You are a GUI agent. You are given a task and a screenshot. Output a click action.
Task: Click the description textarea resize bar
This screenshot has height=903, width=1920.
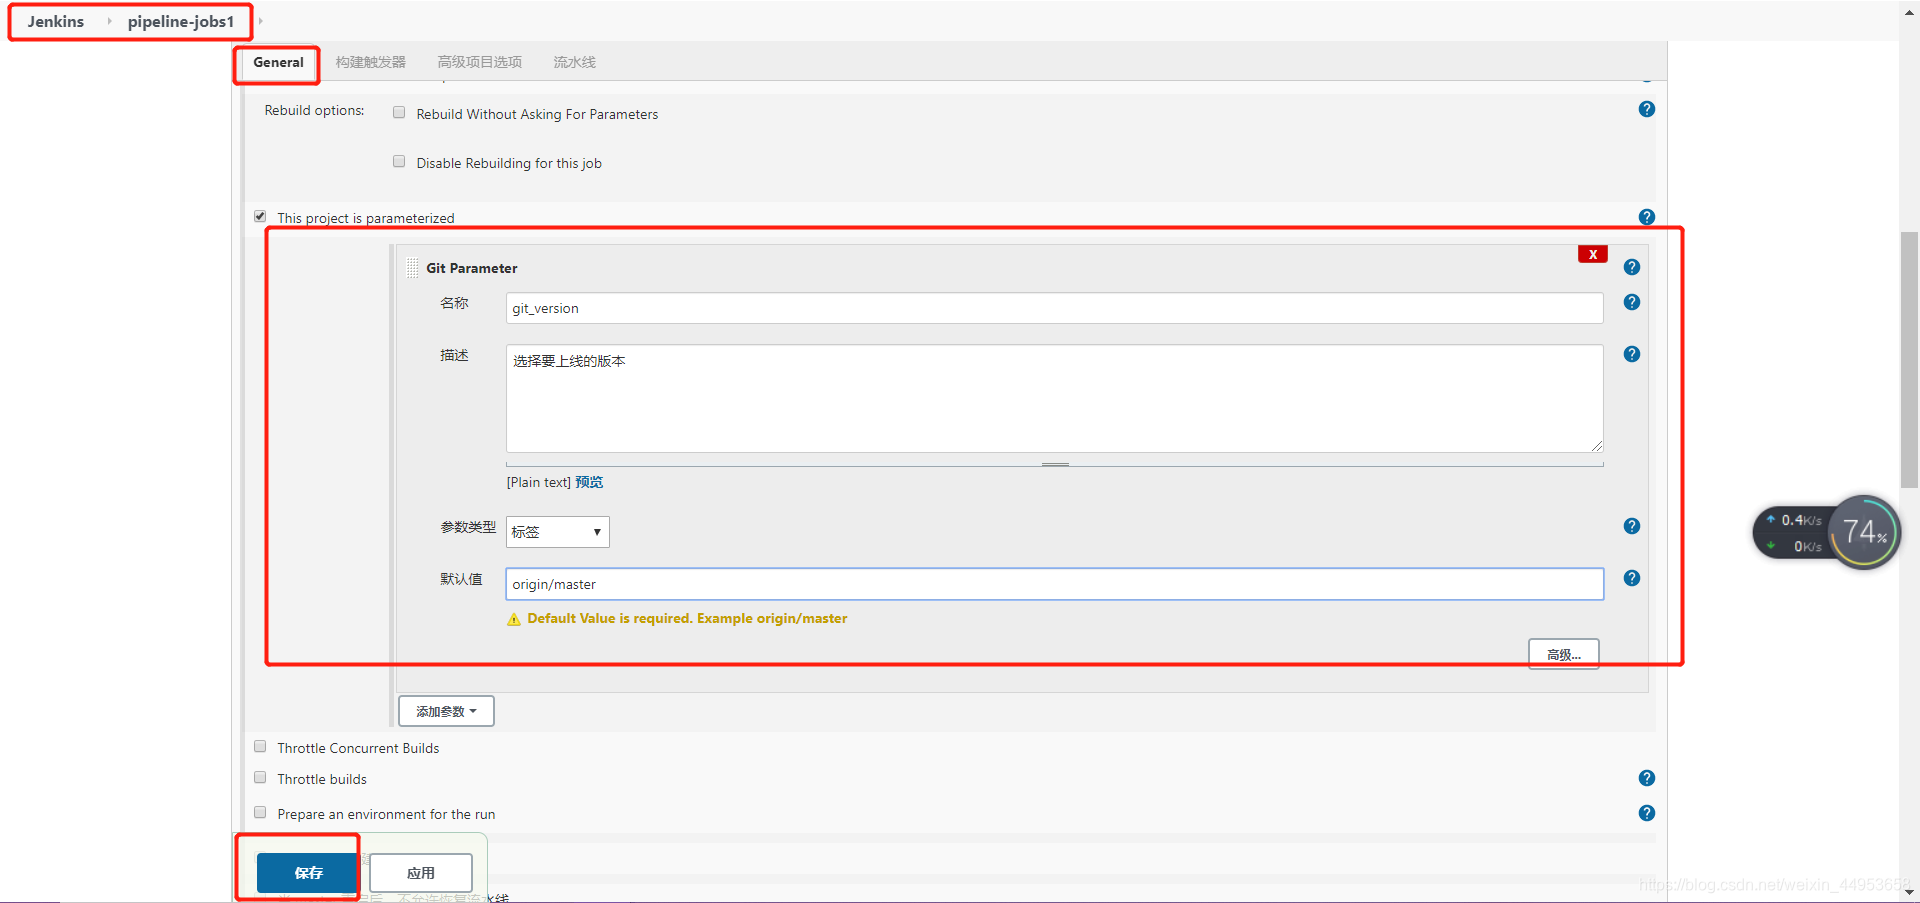tap(1054, 464)
